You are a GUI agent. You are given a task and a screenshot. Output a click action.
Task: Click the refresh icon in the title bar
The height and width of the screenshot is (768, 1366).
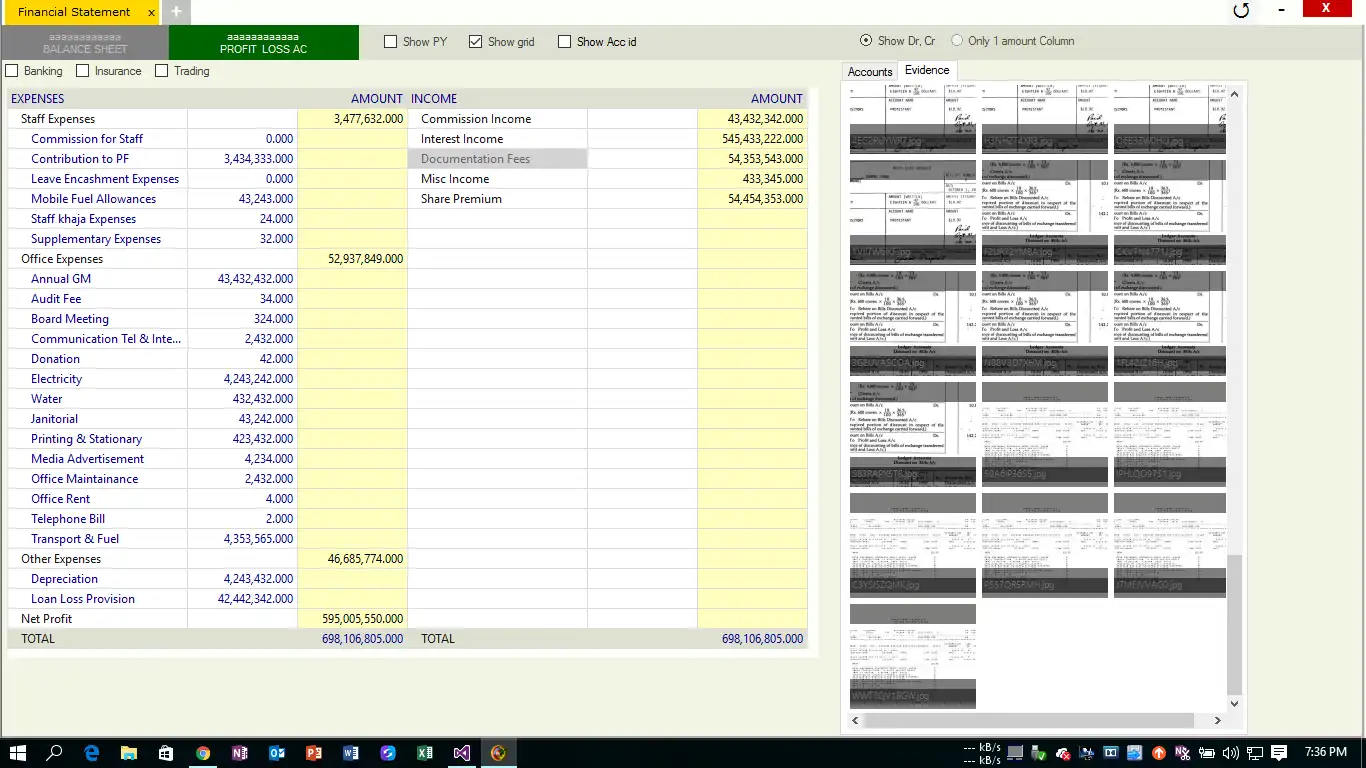[1241, 10]
